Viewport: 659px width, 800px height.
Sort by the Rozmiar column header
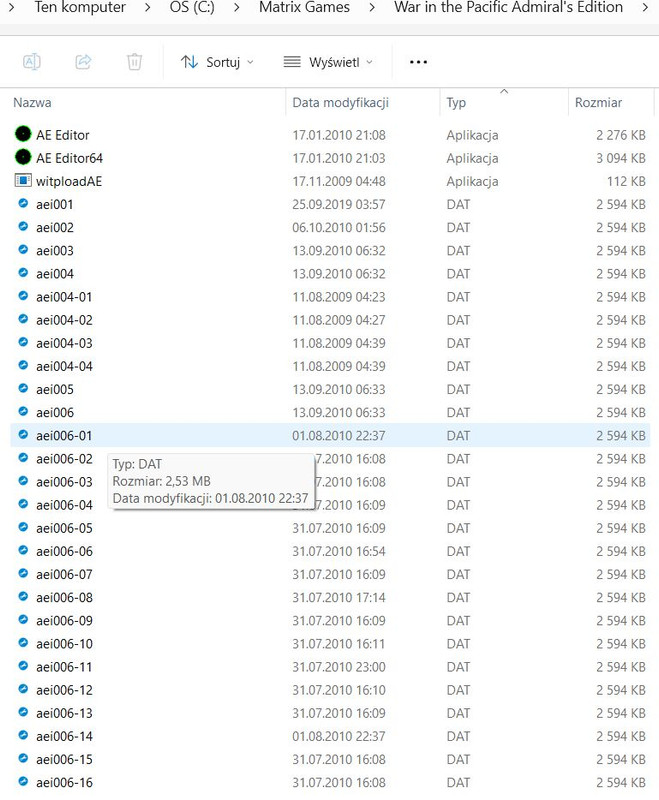pos(598,103)
